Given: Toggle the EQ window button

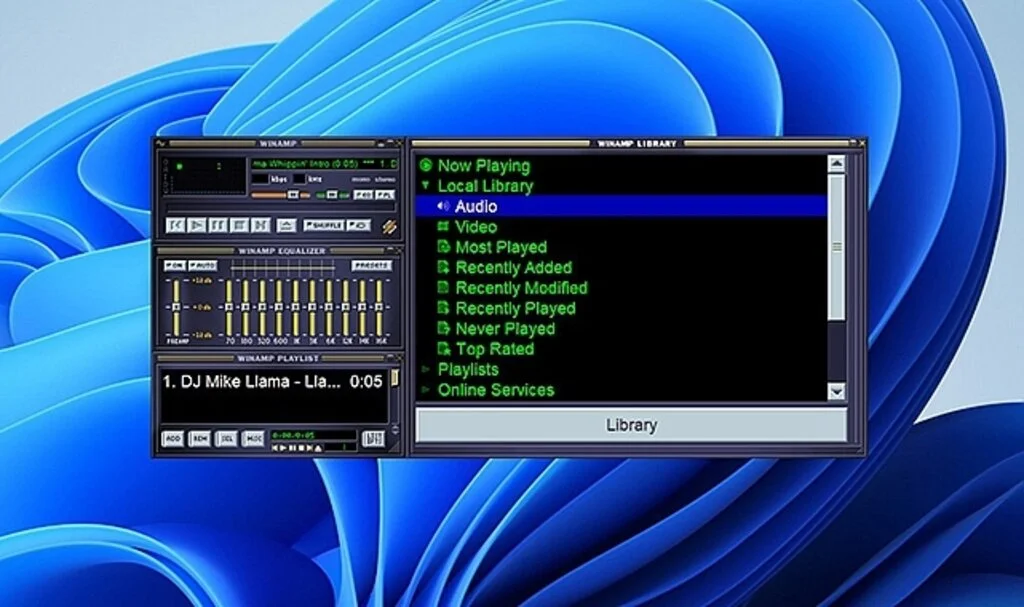Looking at the screenshot, I should click(x=363, y=195).
